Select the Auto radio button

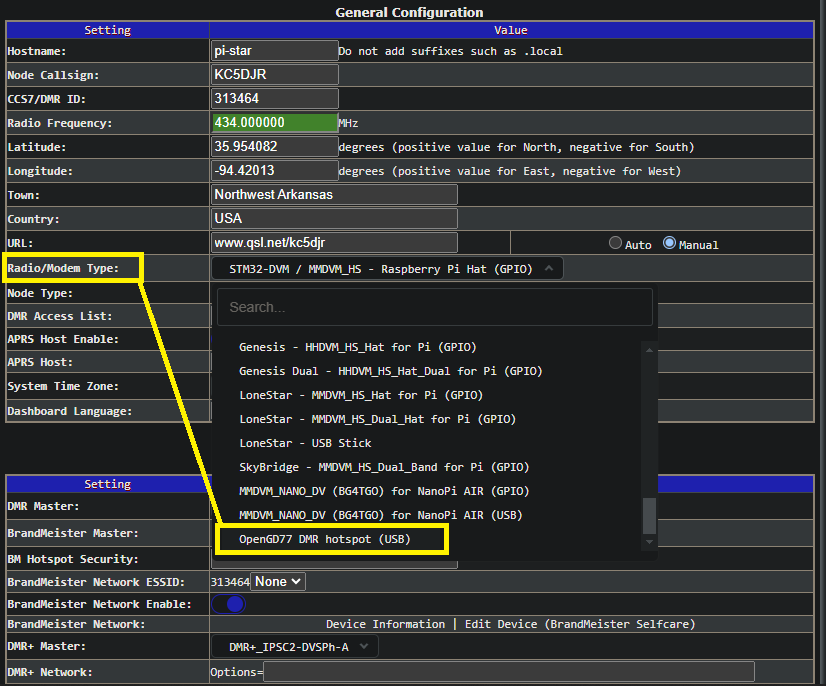(615, 243)
